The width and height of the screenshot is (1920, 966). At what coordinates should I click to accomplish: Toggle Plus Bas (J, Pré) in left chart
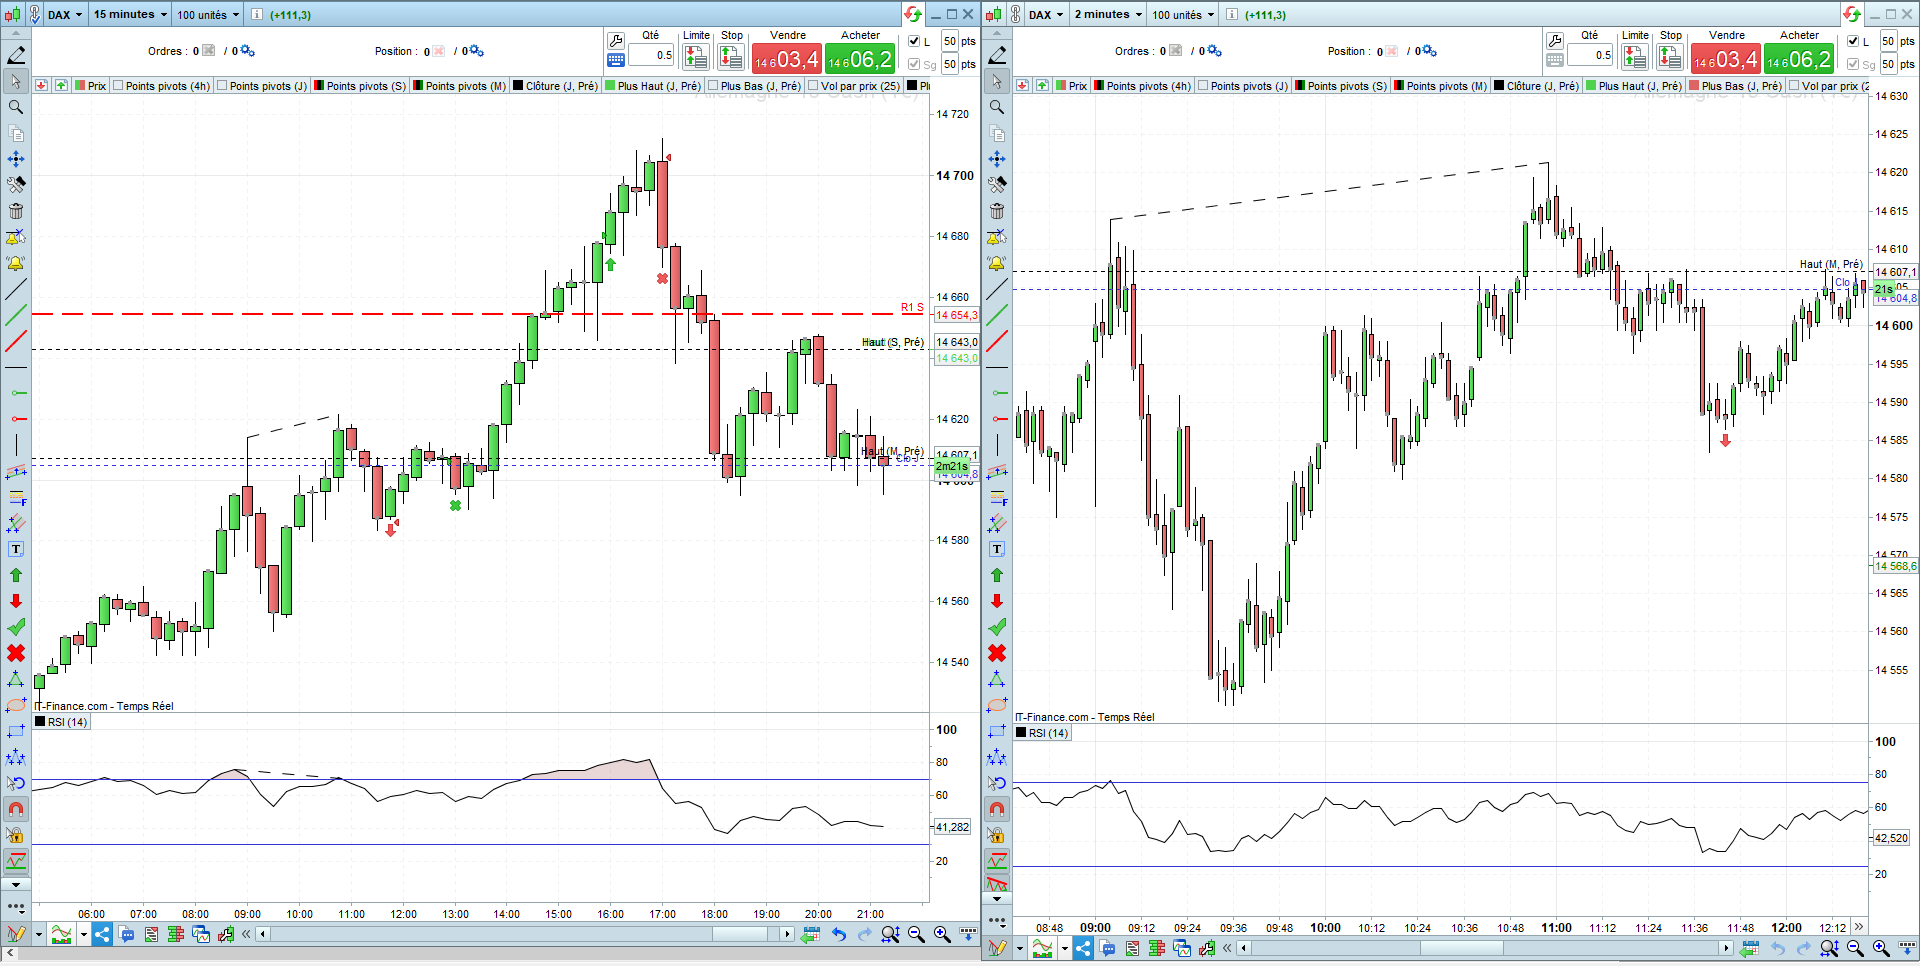(x=754, y=86)
